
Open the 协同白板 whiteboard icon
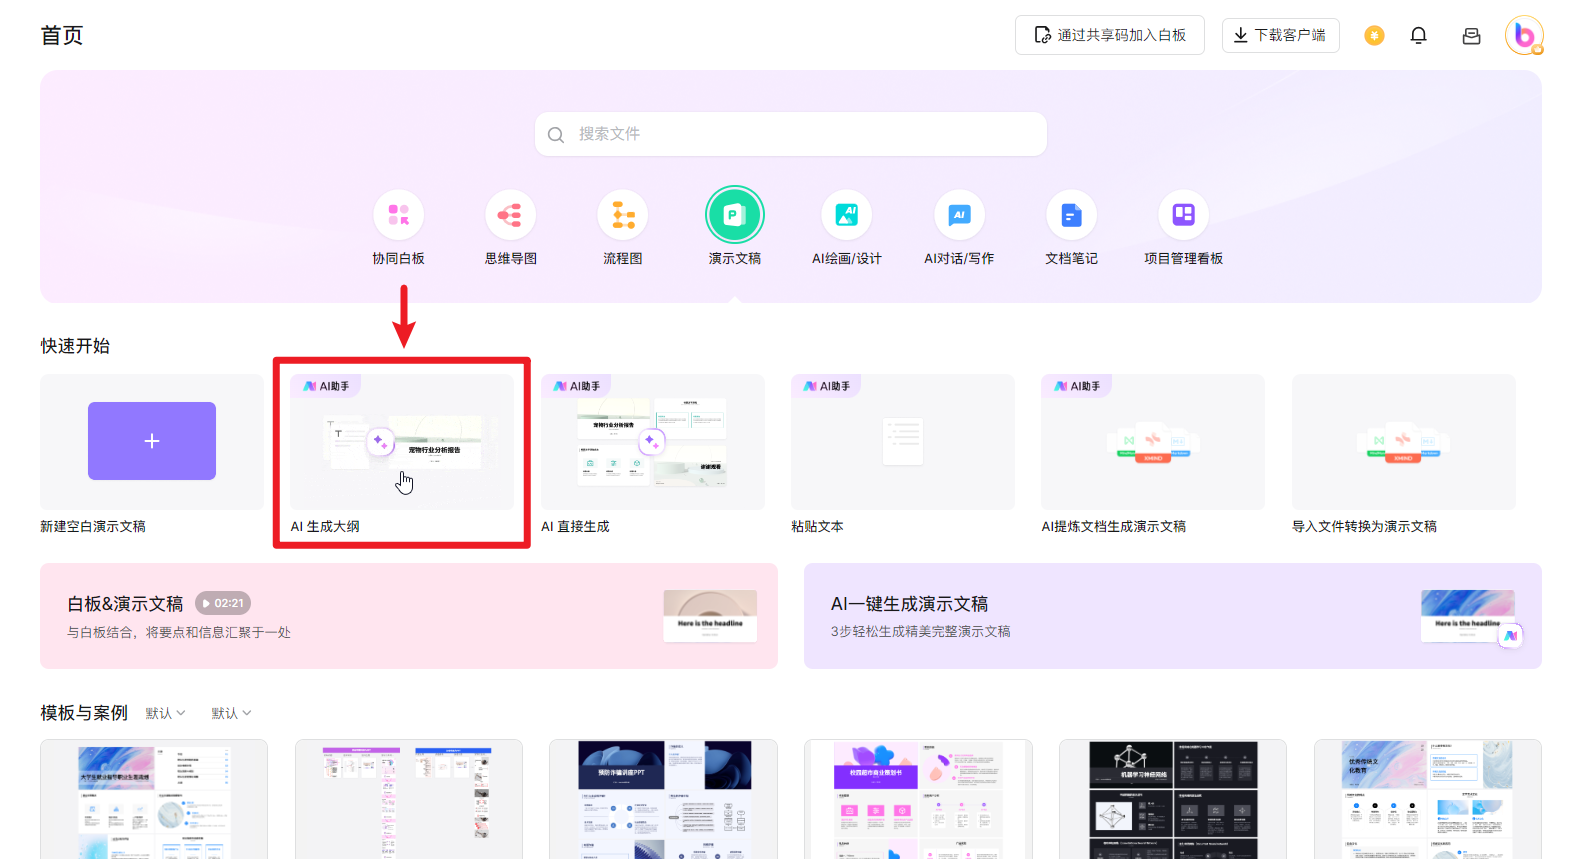tap(398, 215)
